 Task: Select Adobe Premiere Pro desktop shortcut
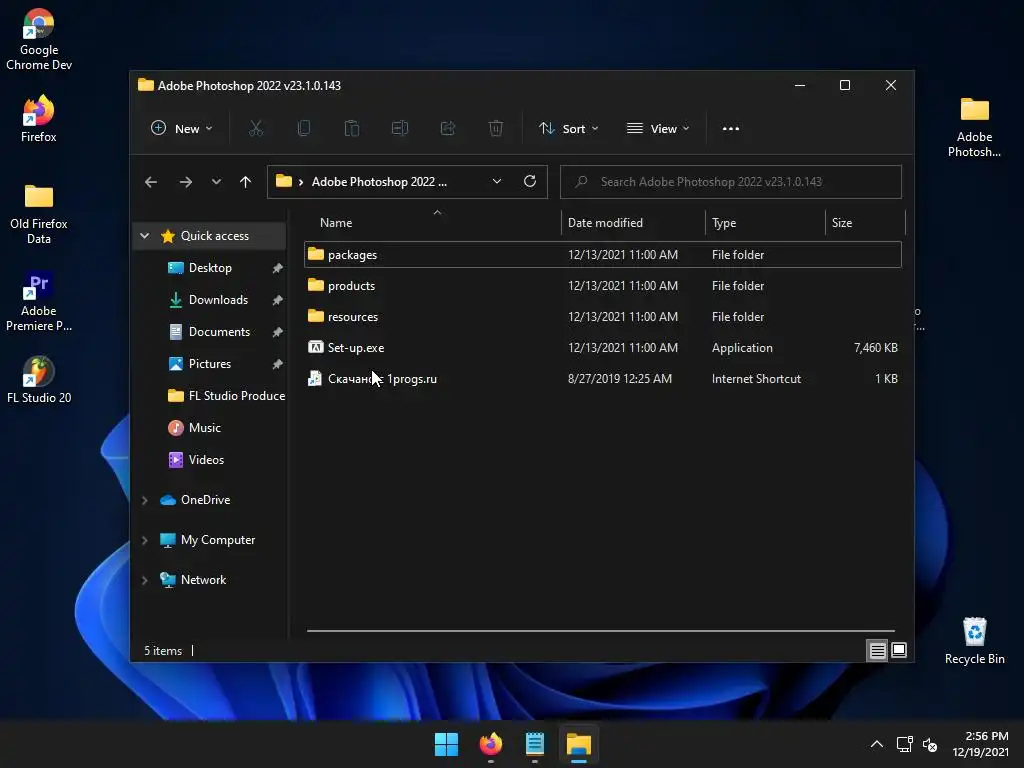coord(39,301)
